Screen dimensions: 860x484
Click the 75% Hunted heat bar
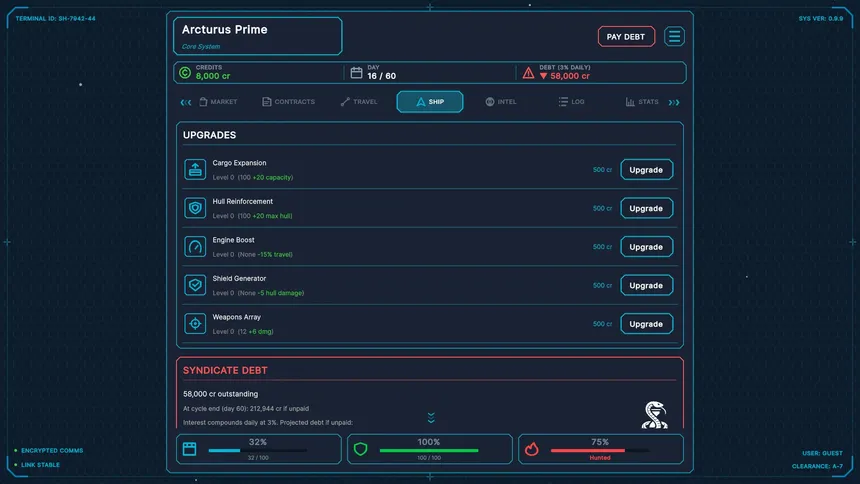(600, 451)
